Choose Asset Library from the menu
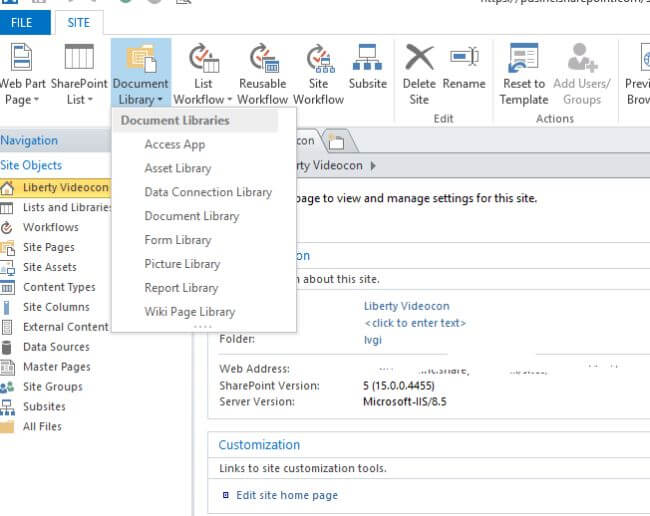This screenshot has height=516, width=650. pos(178,168)
